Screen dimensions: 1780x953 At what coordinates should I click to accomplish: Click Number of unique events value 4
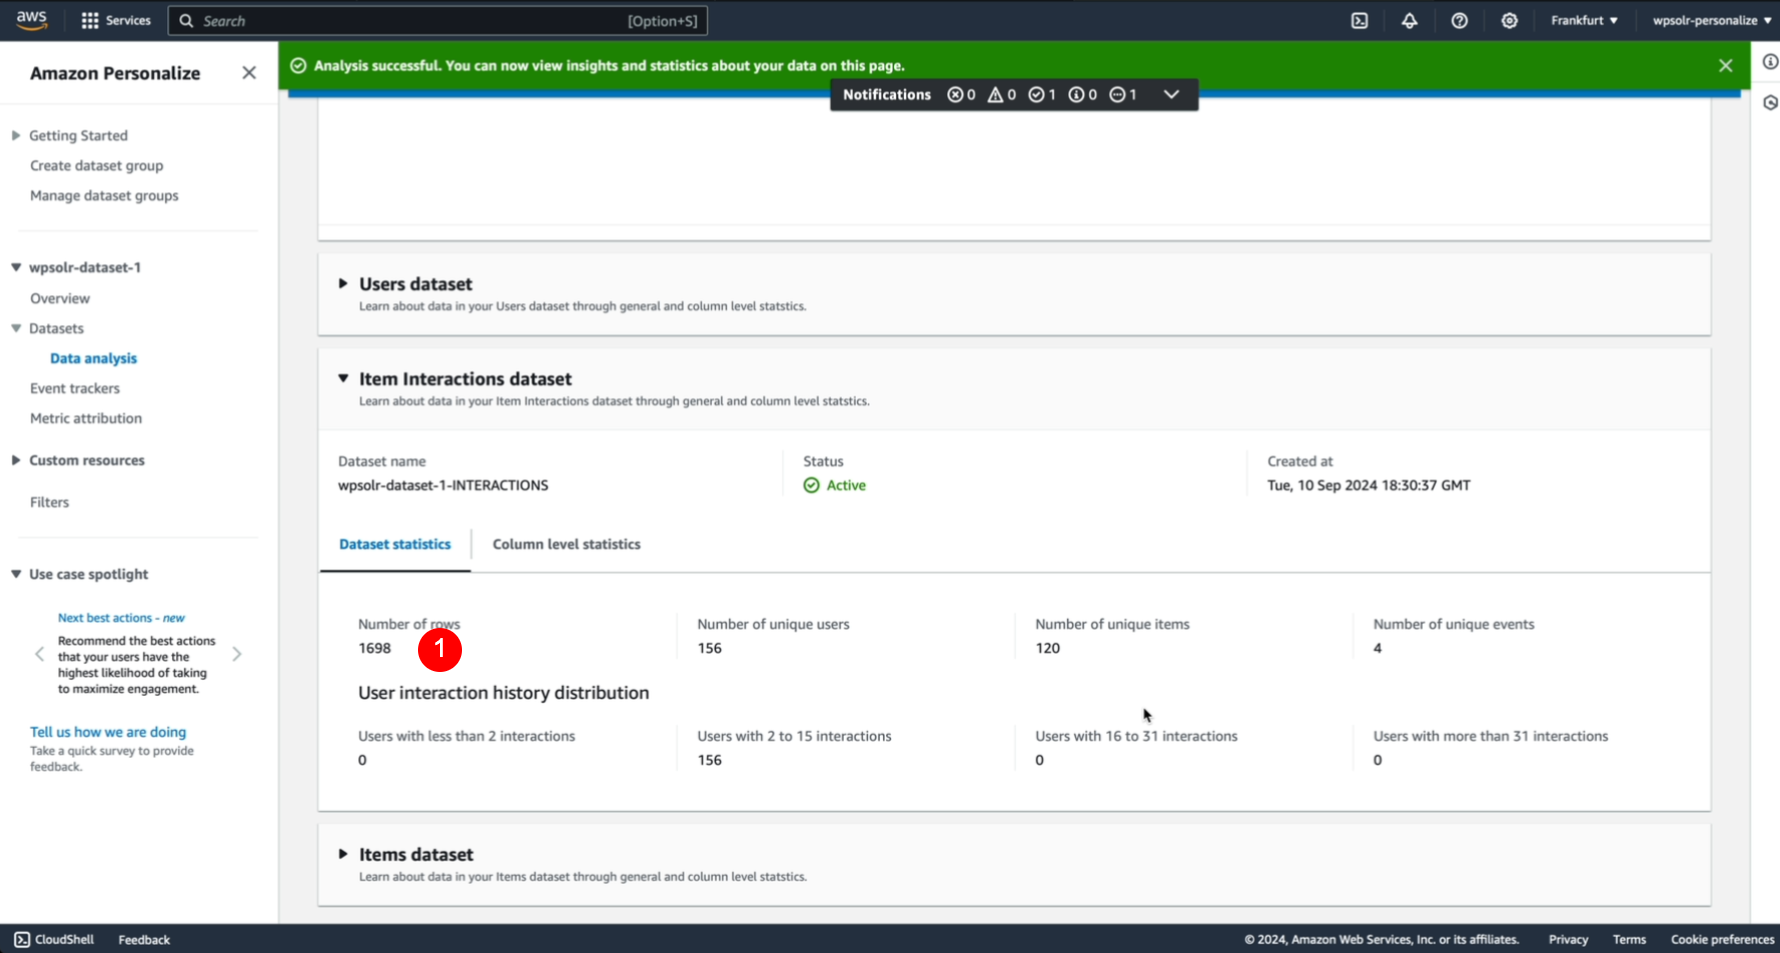click(x=1377, y=648)
